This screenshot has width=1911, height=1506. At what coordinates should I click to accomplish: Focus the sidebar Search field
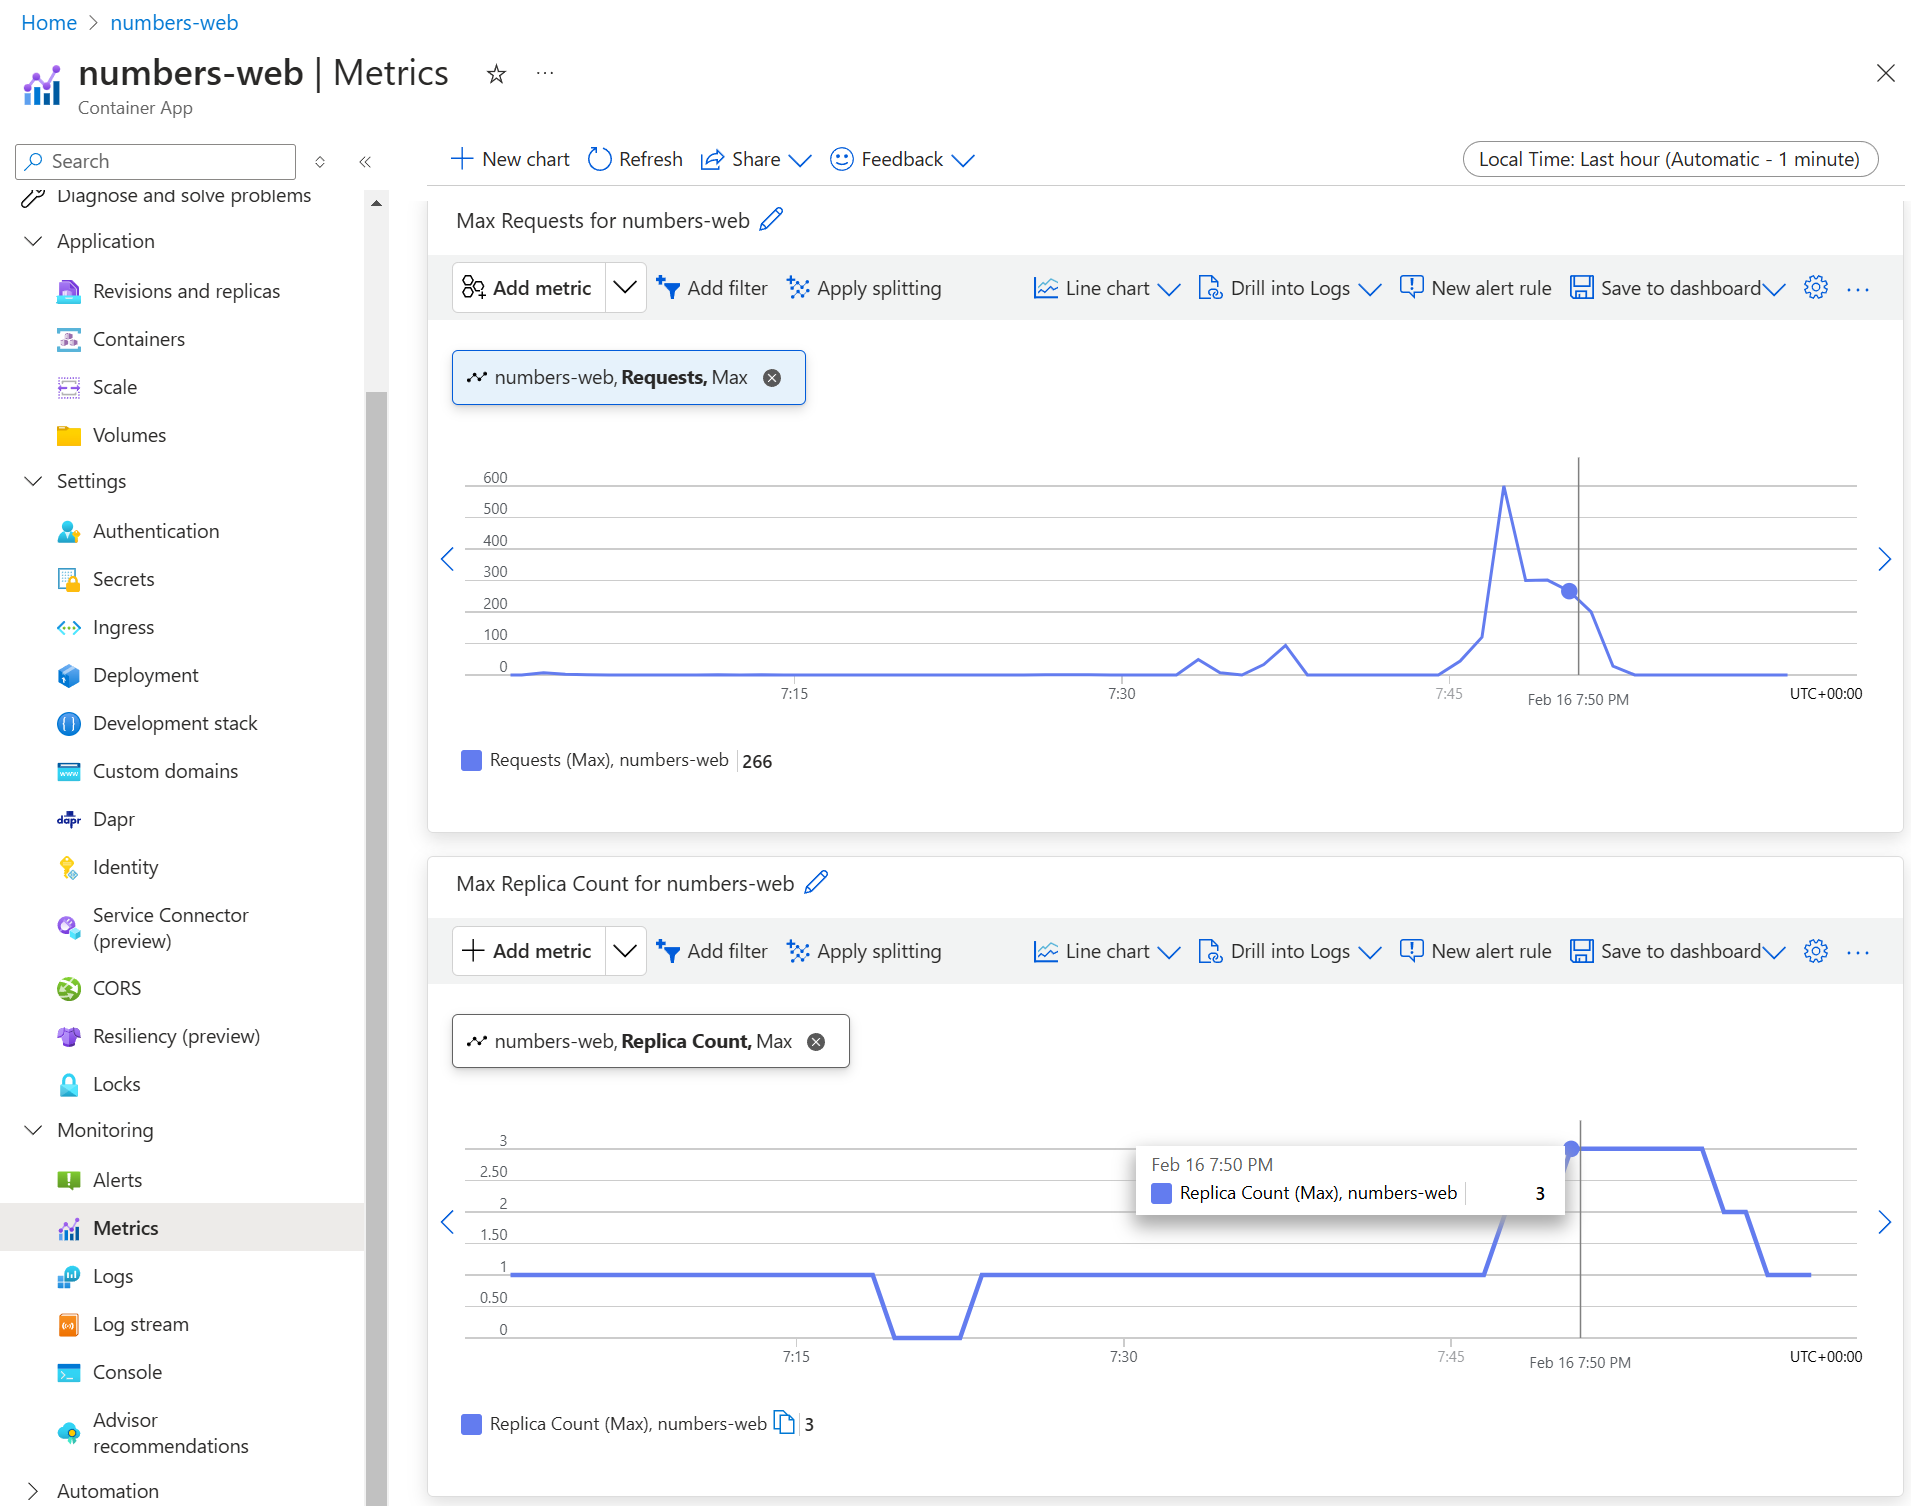coord(156,161)
